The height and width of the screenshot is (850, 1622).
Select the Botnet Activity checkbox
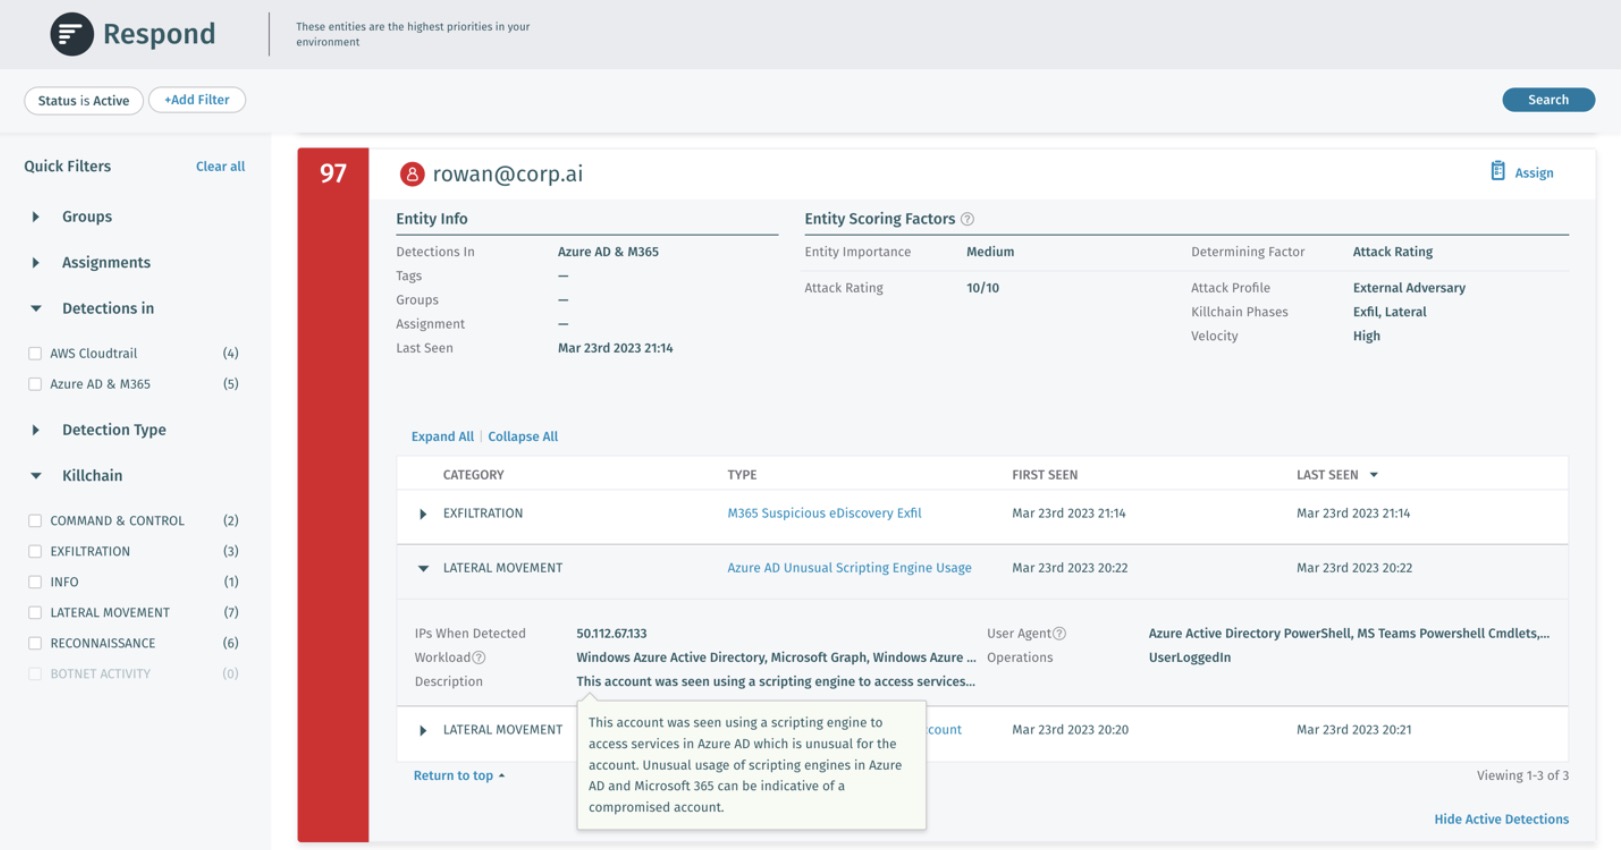click(35, 674)
